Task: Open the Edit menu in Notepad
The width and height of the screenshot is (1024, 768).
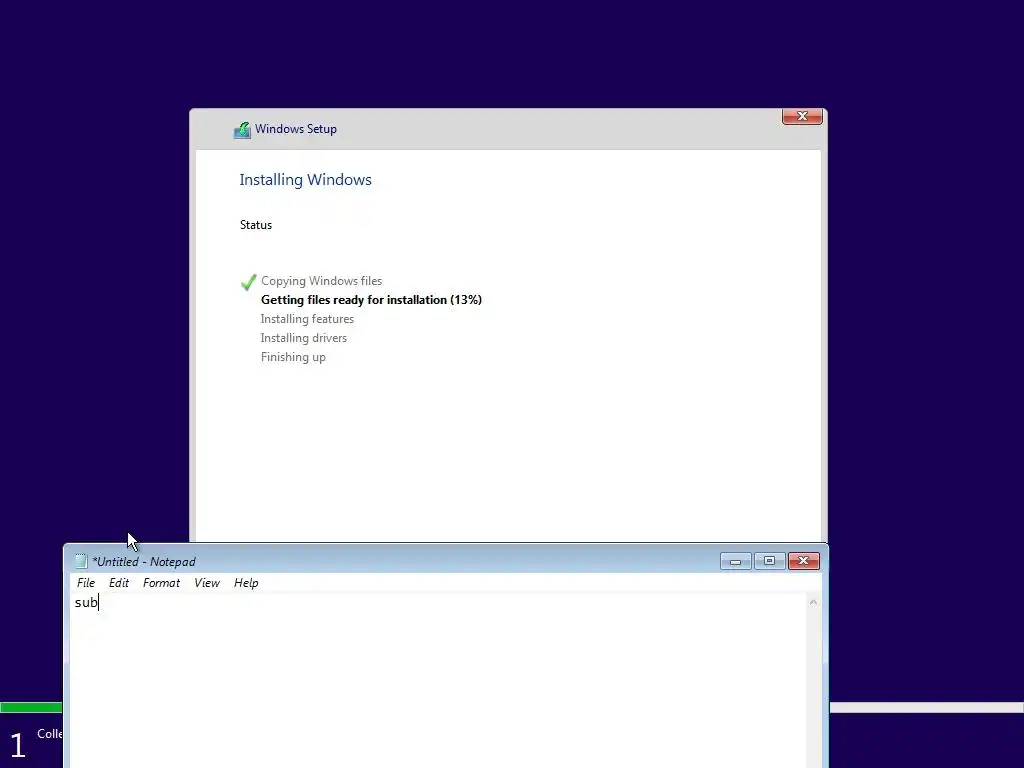Action: point(118,583)
